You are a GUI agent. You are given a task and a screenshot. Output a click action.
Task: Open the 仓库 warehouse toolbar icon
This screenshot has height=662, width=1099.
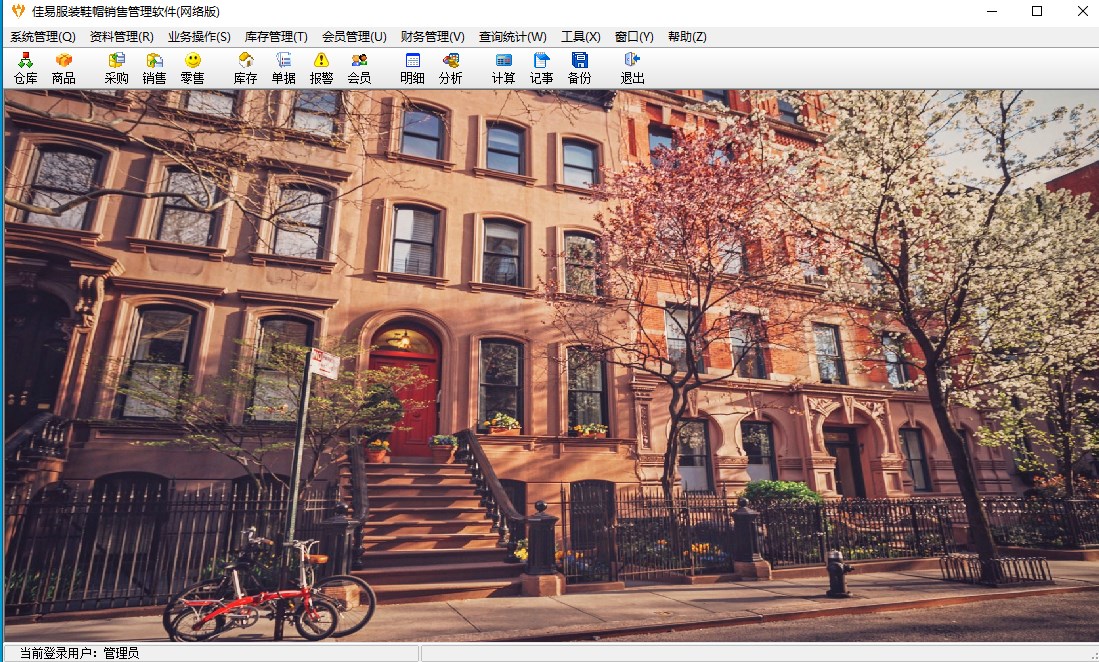click(26, 68)
